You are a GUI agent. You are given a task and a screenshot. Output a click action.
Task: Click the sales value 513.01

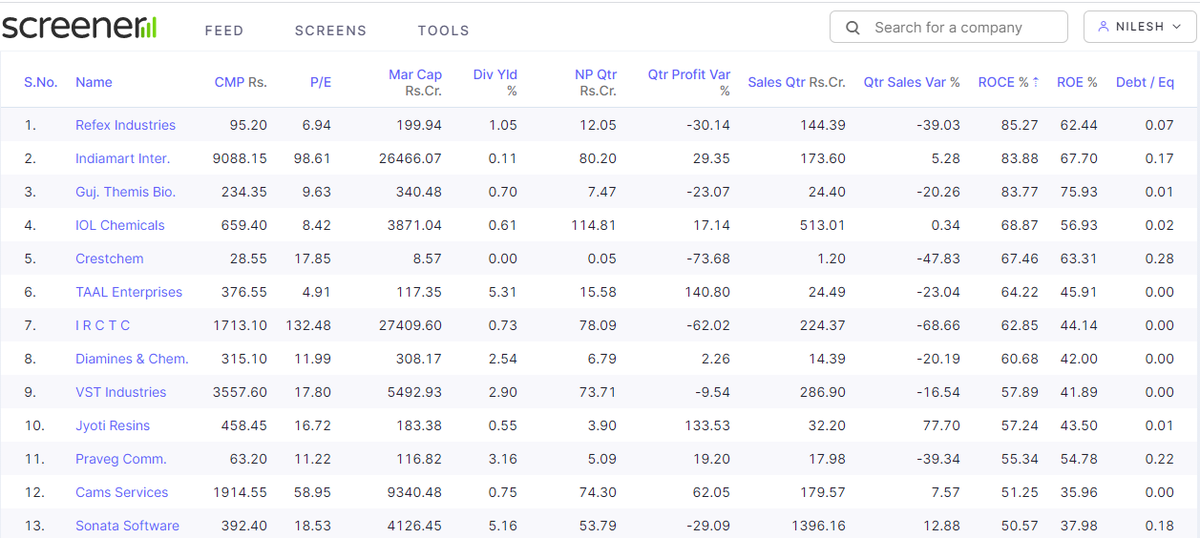tap(823, 225)
